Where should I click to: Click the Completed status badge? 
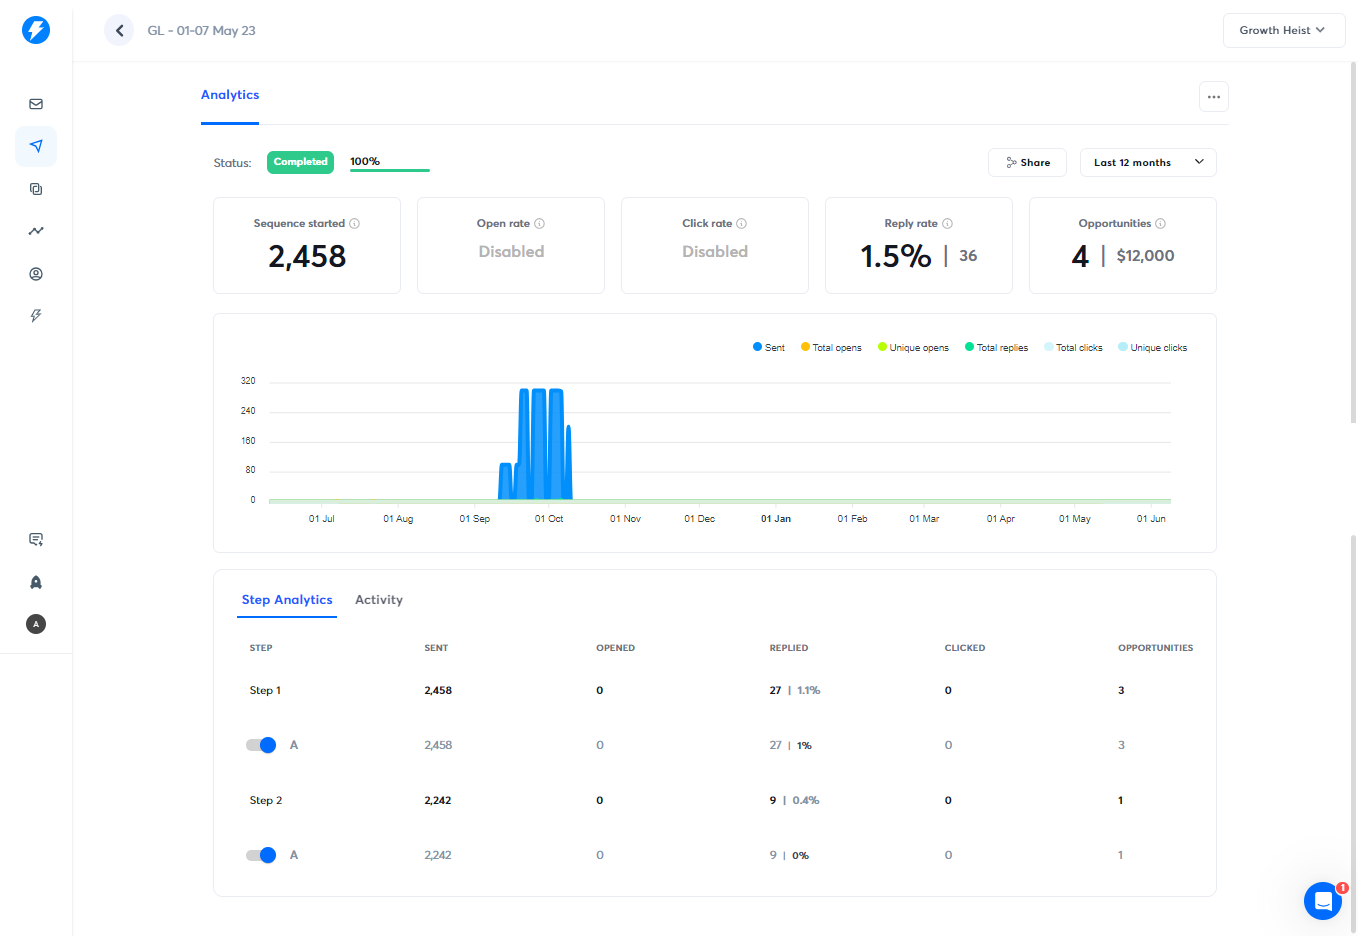pyautogui.click(x=300, y=162)
